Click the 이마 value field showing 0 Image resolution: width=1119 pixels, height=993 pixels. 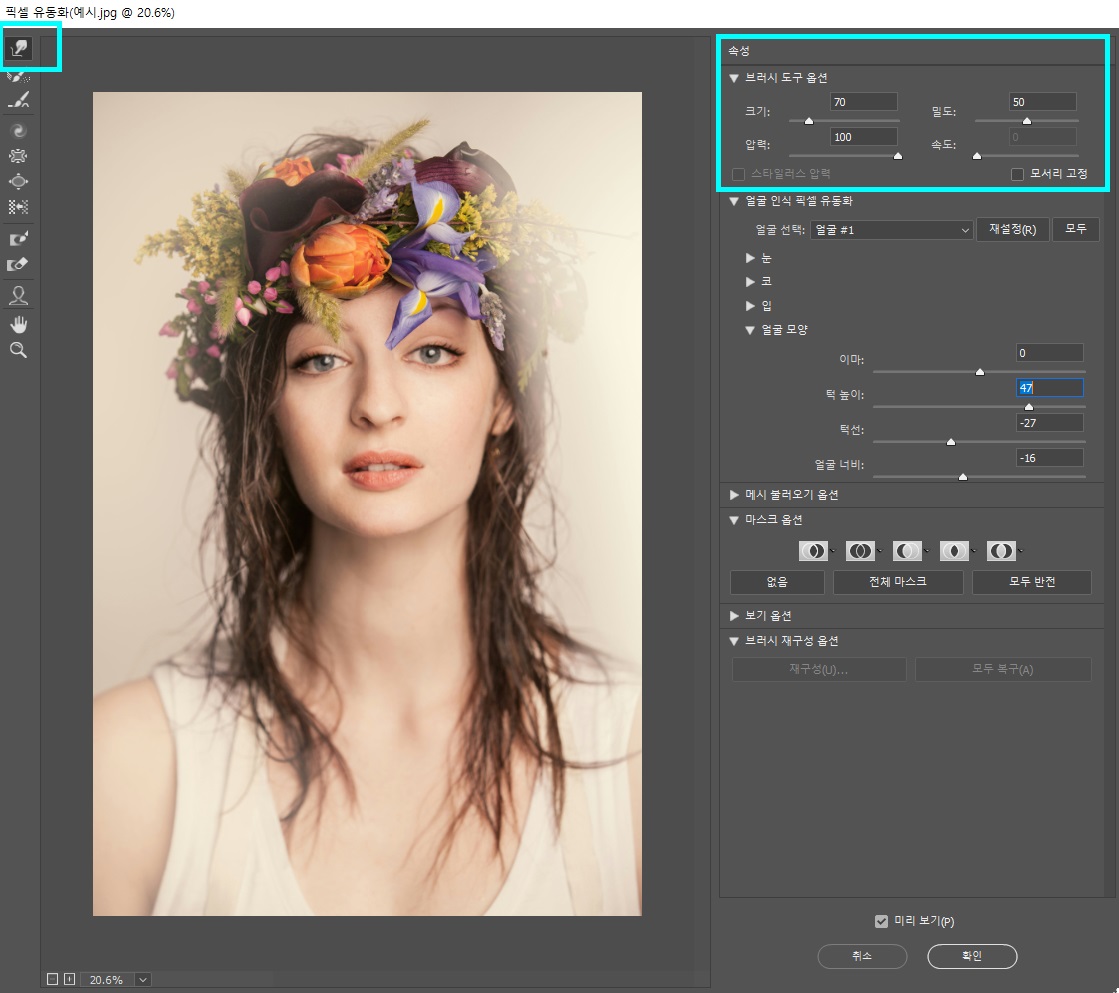tap(1050, 353)
